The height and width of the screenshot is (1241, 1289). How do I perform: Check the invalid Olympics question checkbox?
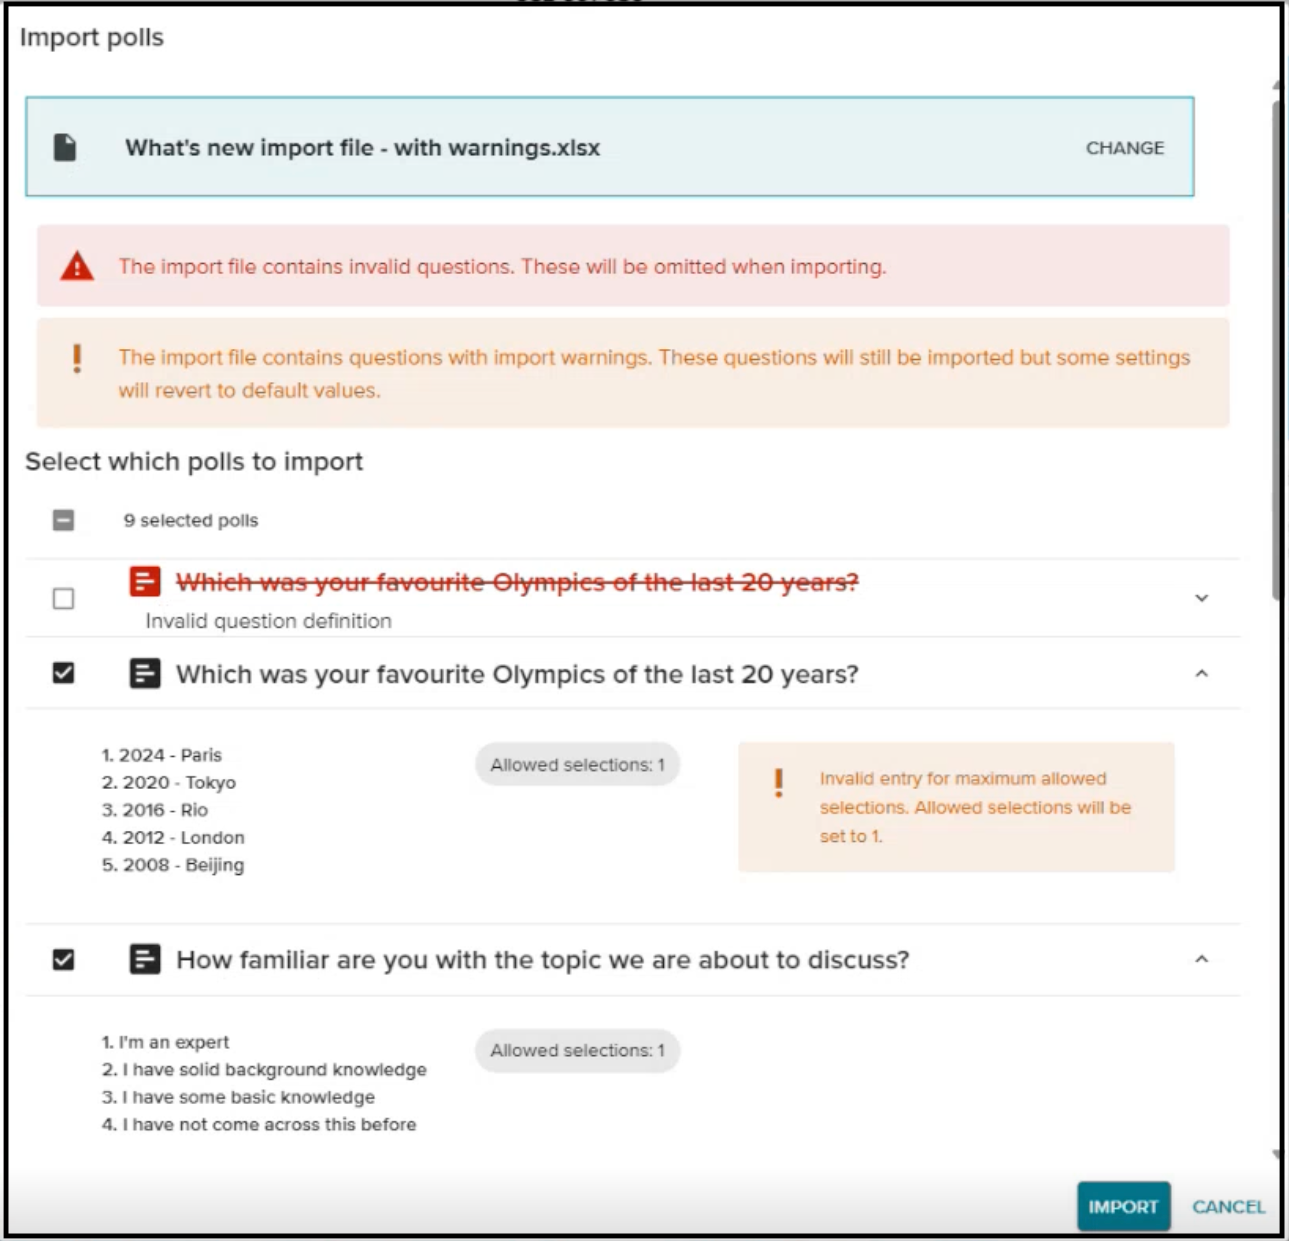coord(63,598)
